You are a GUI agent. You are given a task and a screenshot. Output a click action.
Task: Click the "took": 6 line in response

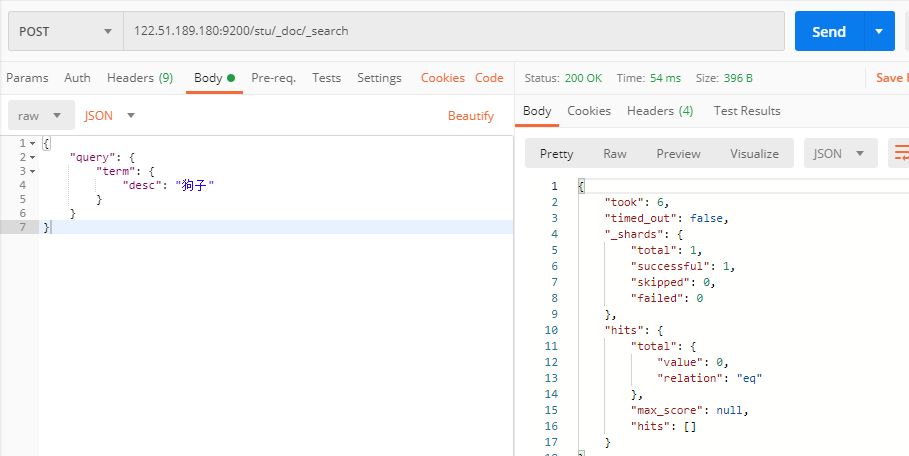tap(637, 202)
